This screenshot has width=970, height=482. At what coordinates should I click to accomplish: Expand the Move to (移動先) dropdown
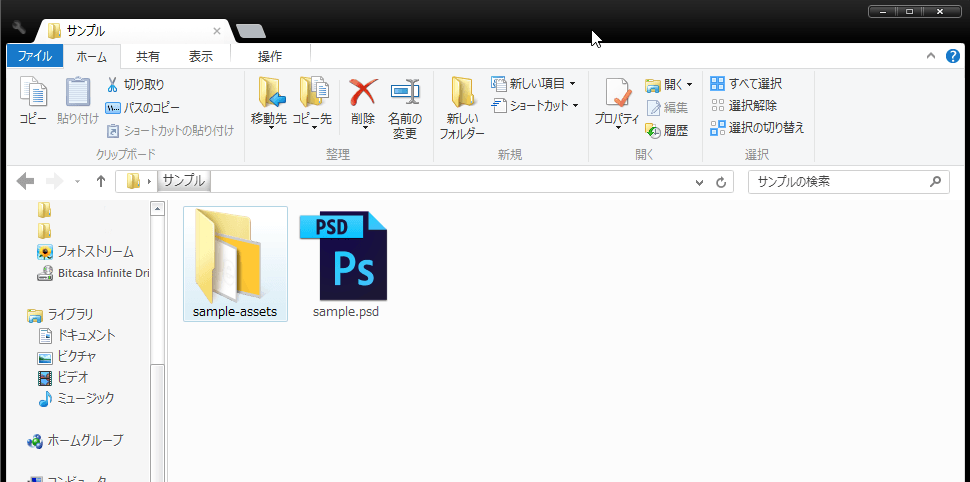coord(269,128)
